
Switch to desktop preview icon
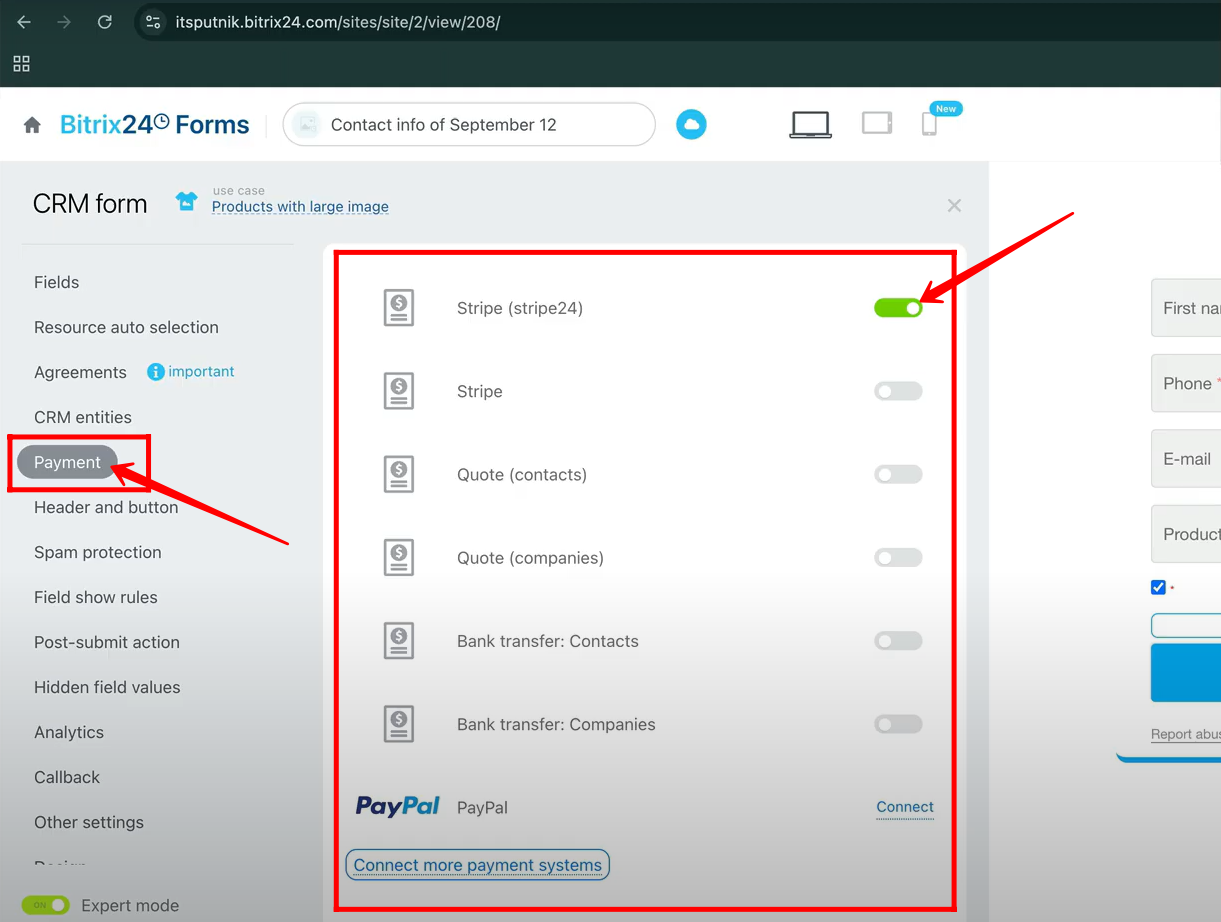click(x=810, y=124)
